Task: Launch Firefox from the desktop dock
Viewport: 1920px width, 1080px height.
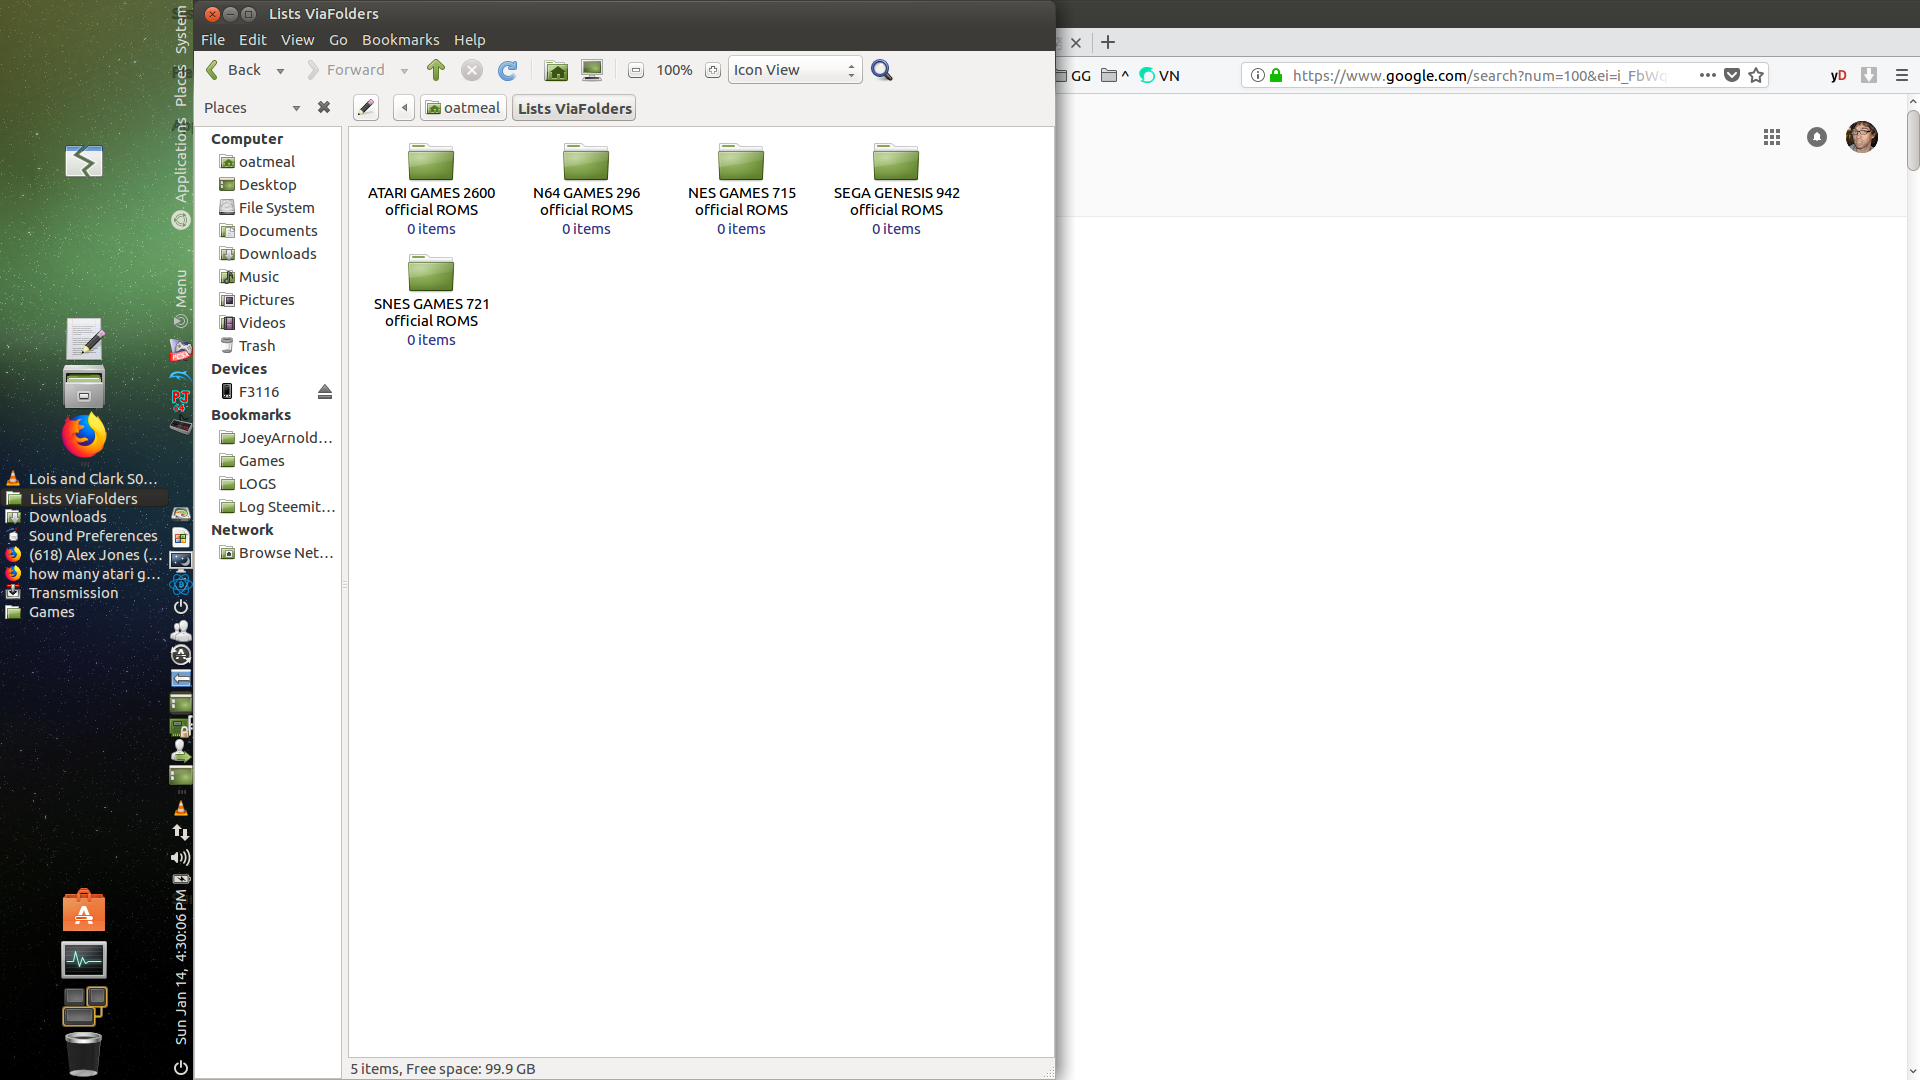Action: [84, 435]
